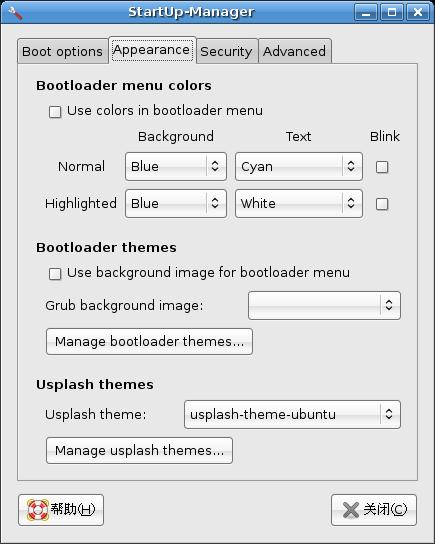Open the Advanced tab
The height and width of the screenshot is (544, 435).
[295, 51]
